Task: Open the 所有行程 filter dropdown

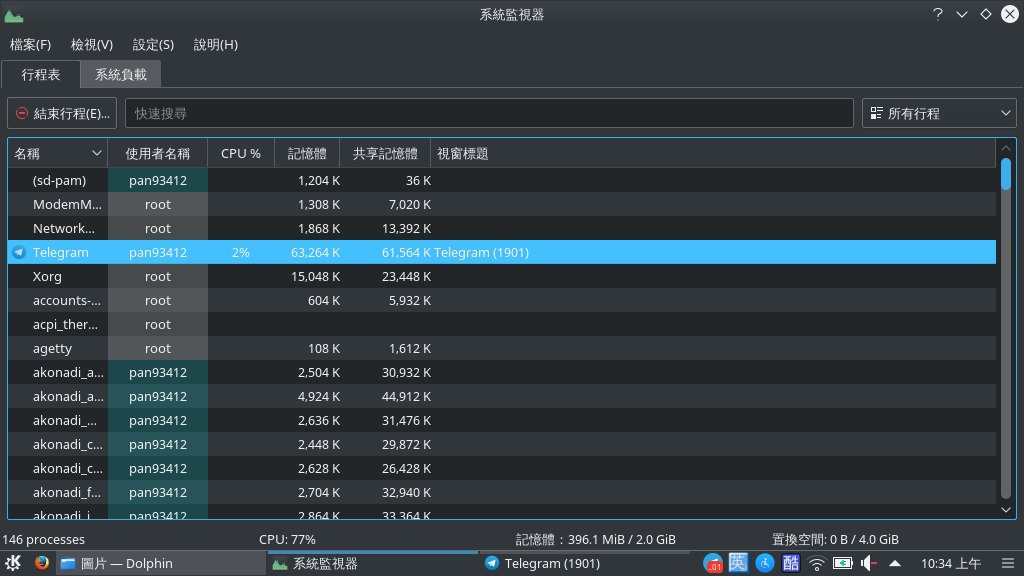Action: pos(939,113)
